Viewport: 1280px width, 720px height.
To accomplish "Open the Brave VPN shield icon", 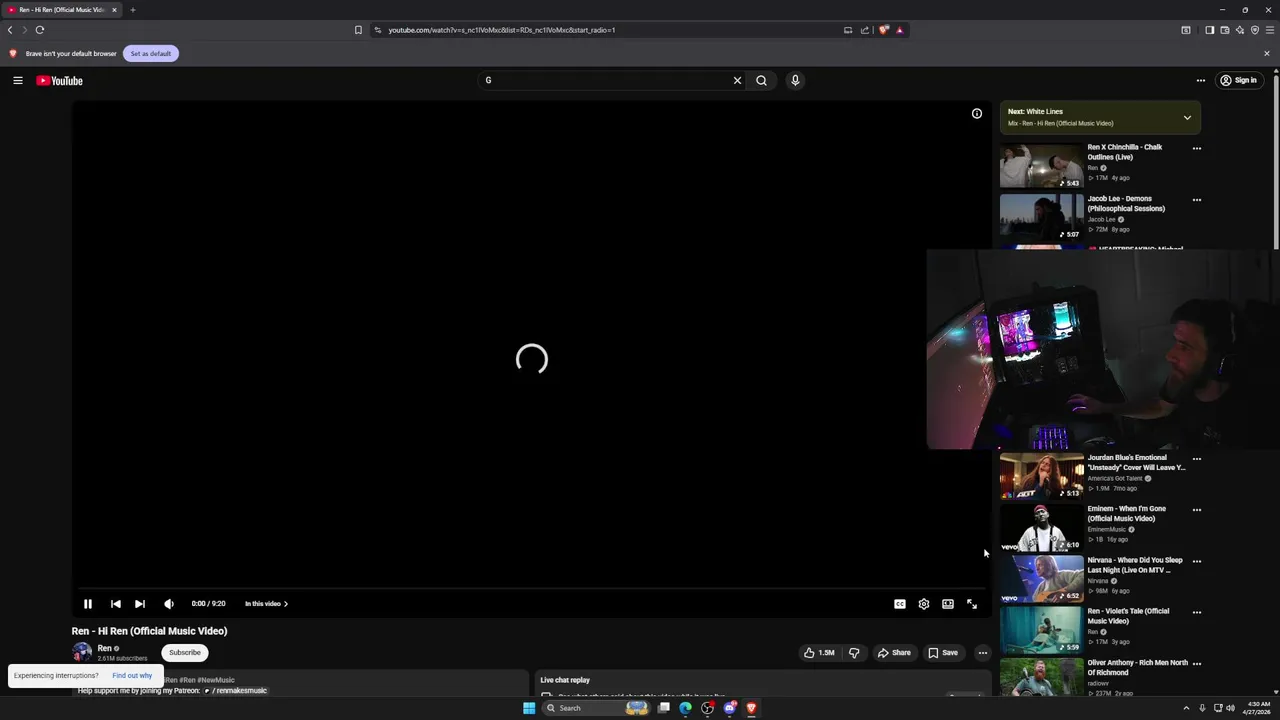I will [1255, 30].
